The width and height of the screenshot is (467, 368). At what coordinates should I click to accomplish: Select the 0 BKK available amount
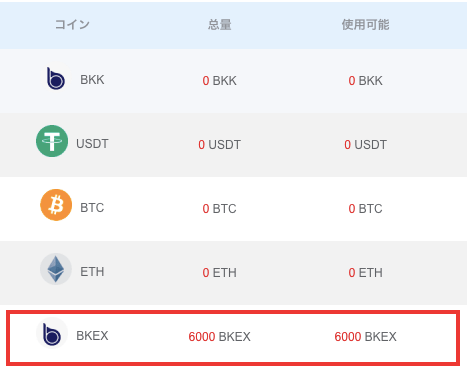[365, 81]
